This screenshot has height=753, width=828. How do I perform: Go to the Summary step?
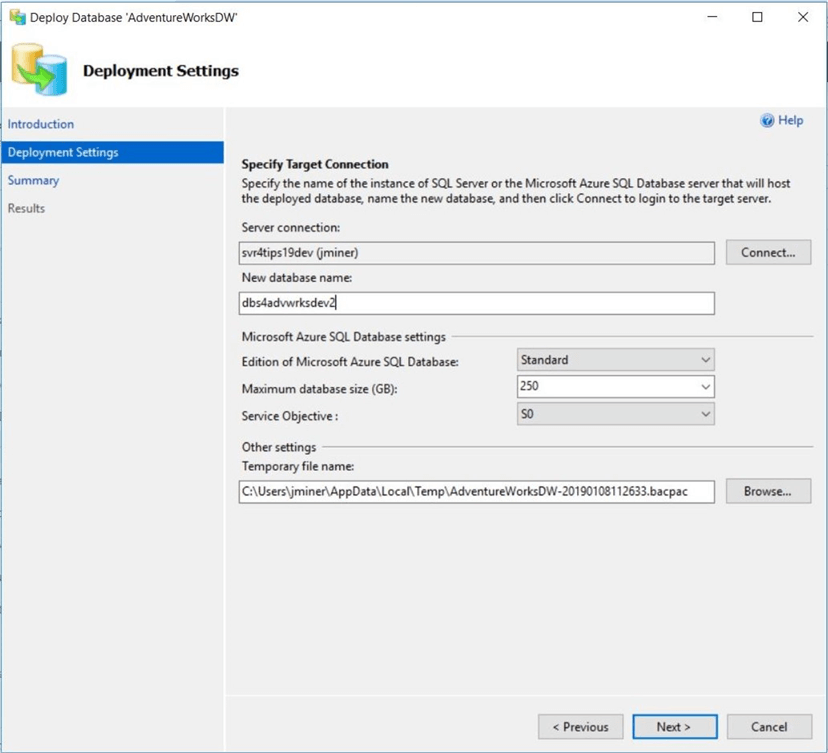point(34,180)
